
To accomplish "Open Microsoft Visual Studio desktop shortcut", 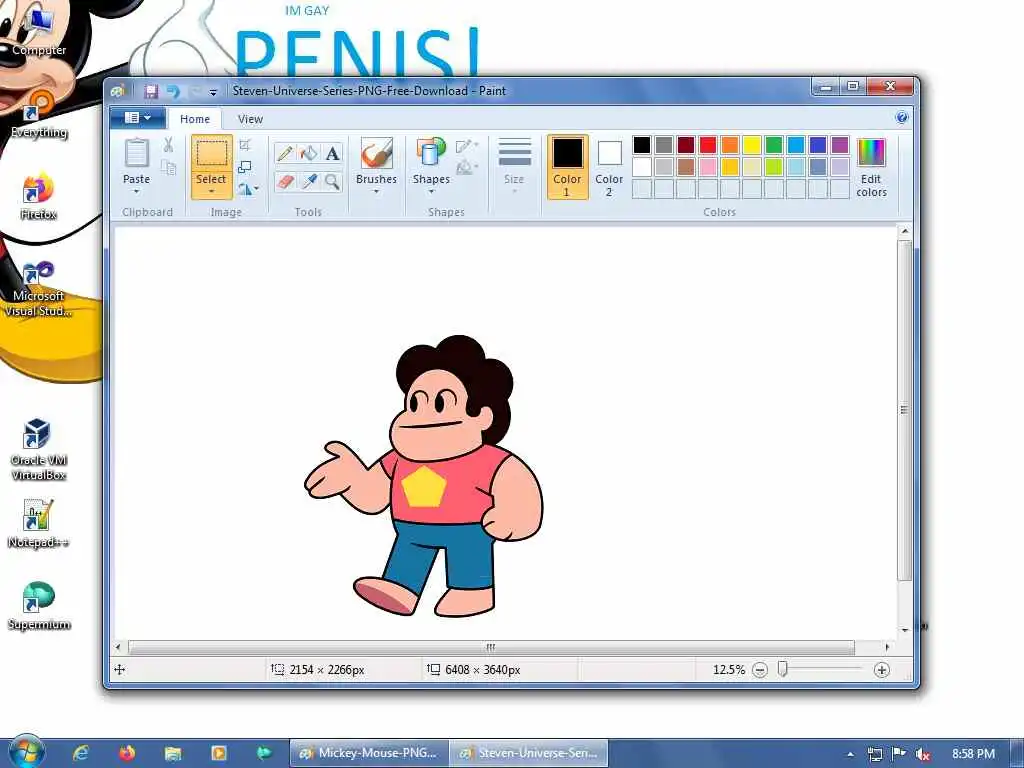I will (x=38, y=289).
